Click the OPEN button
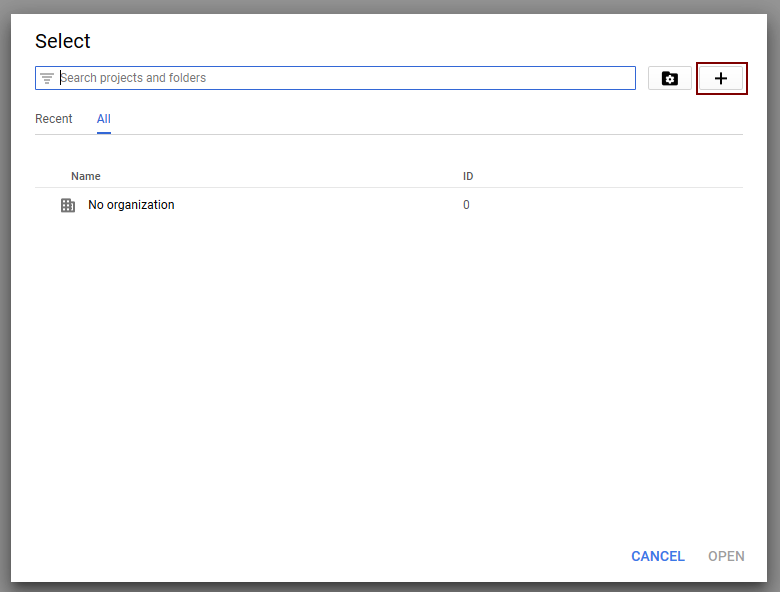The width and height of the screenshot is (780, 592). pyautogui.click(x=726, y=556)
